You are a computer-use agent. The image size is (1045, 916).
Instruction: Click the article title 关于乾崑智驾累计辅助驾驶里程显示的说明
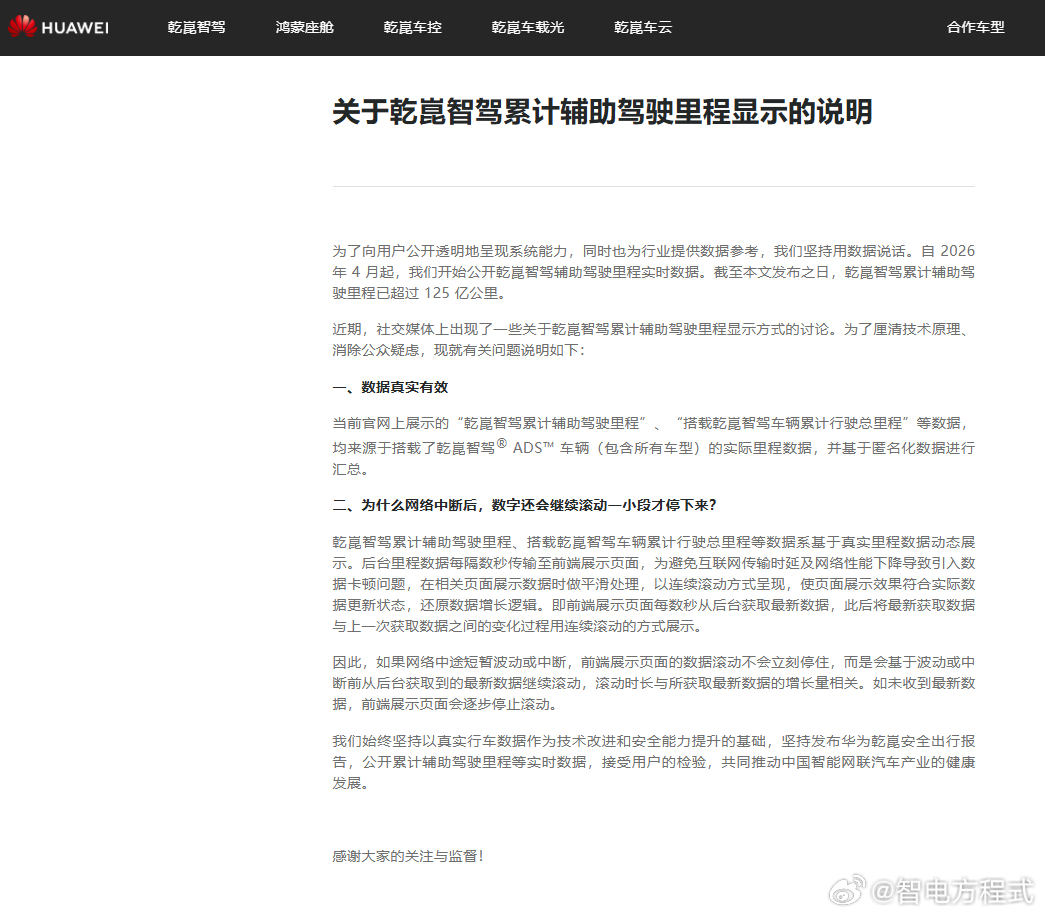(602, 111)
